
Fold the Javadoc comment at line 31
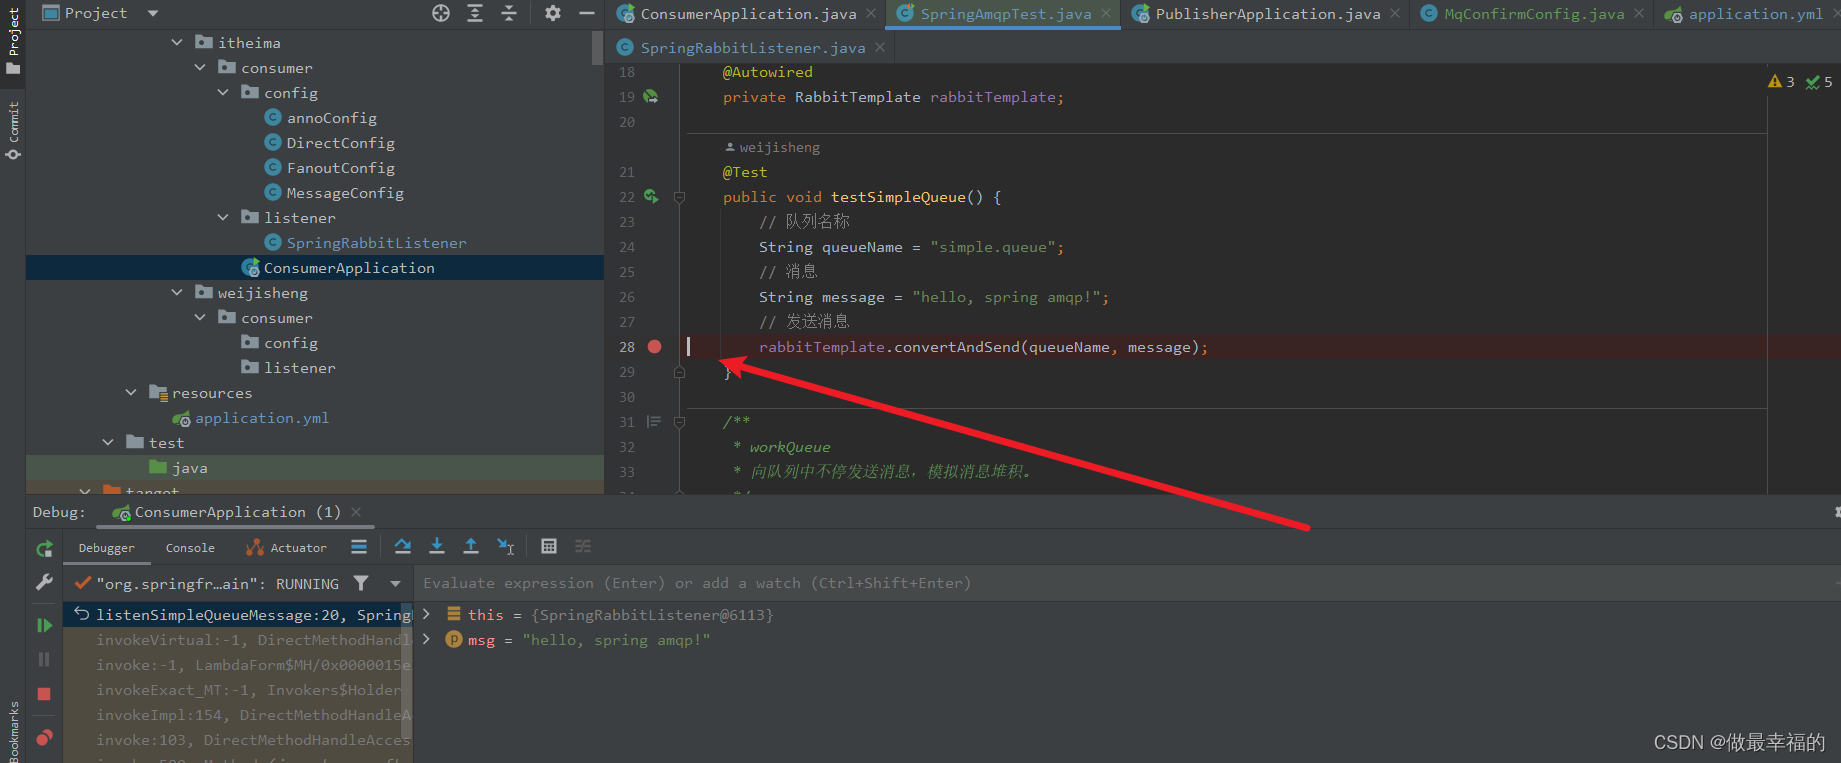(679, 422)
